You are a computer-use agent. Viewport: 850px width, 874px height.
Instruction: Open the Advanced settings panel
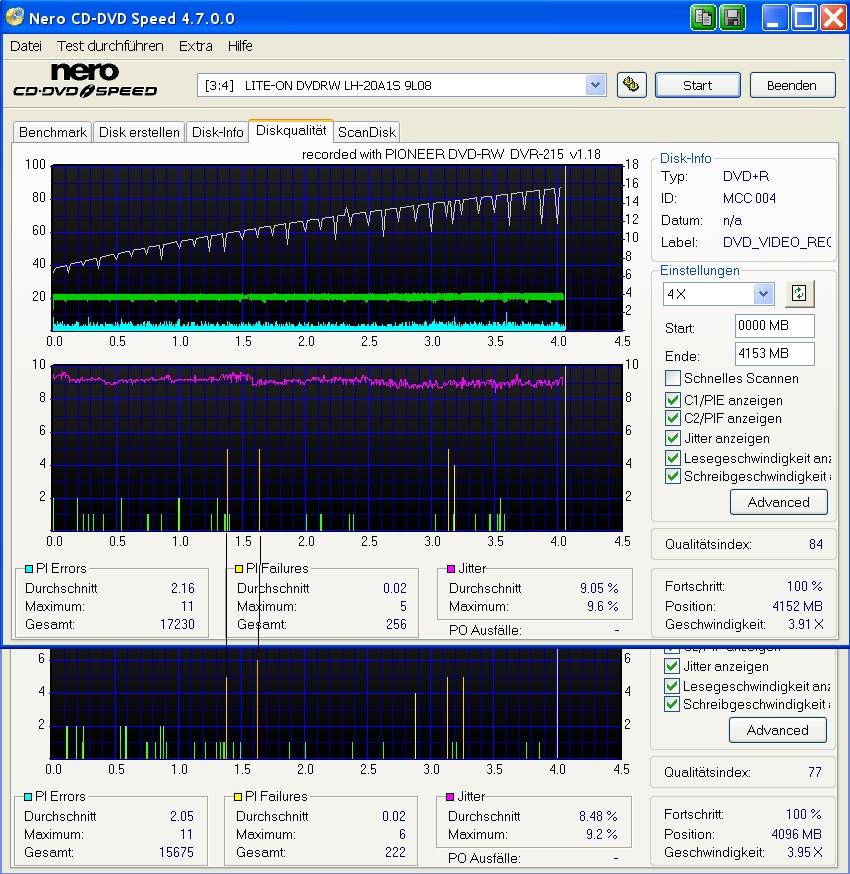click(x=778, y=502)
